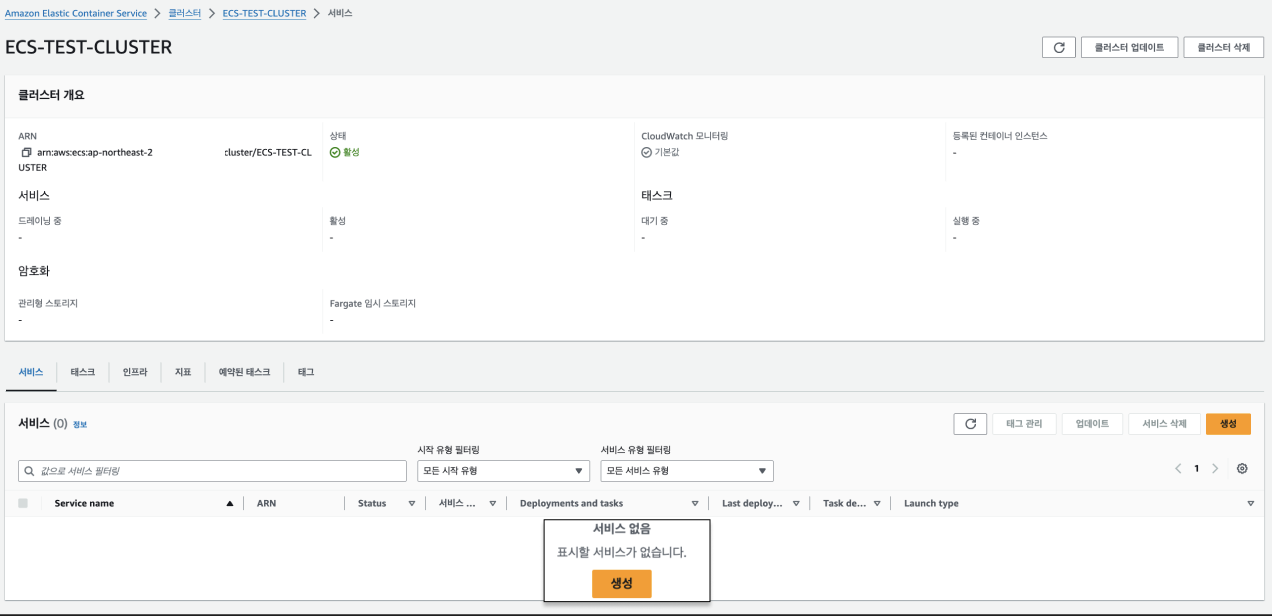Image resolution: width=1272 pixels, height=616 pixels.
Task: Sort the Task de... column arrow
Action: [877, 504]
